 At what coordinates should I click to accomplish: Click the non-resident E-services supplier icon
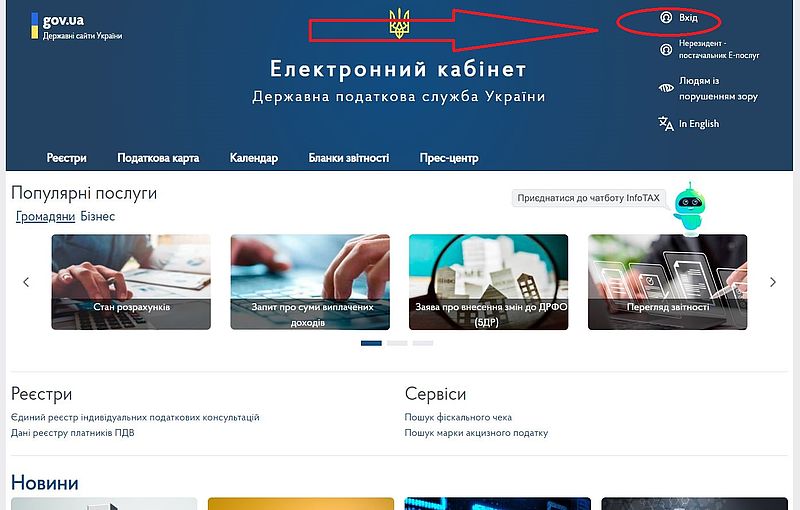tap(666, 49)
